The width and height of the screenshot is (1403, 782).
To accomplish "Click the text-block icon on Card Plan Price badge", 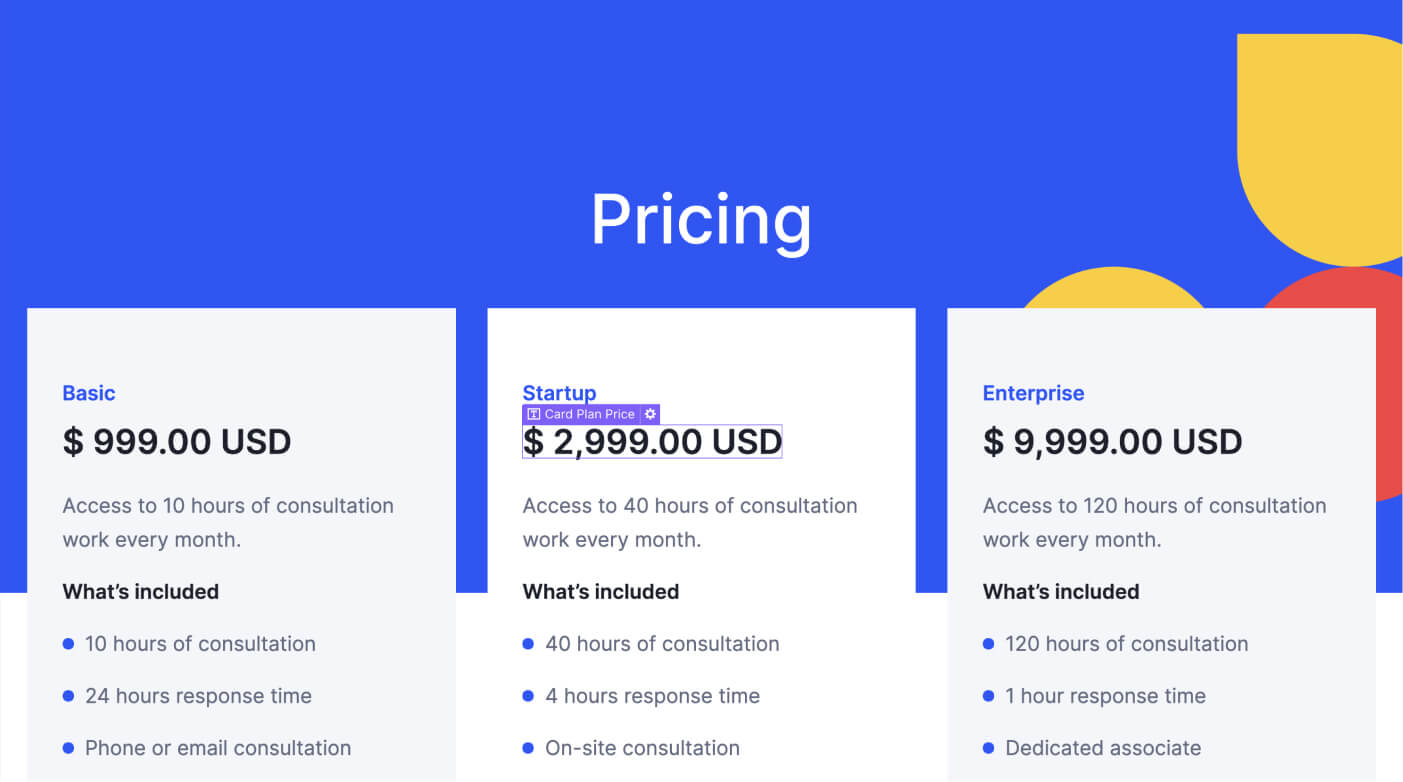I will (534, 414).
